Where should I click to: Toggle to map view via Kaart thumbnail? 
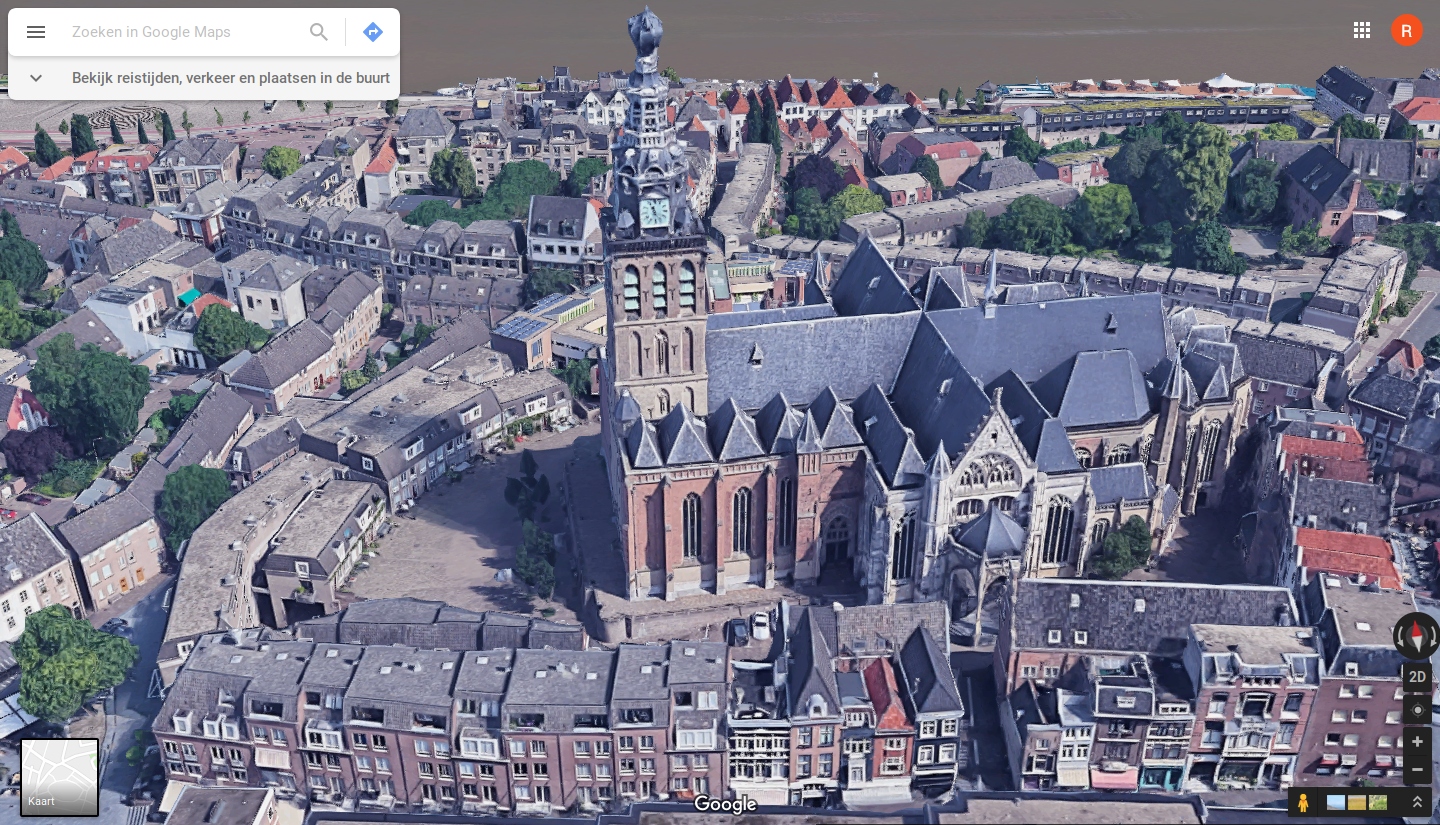(x=60, y=777)
